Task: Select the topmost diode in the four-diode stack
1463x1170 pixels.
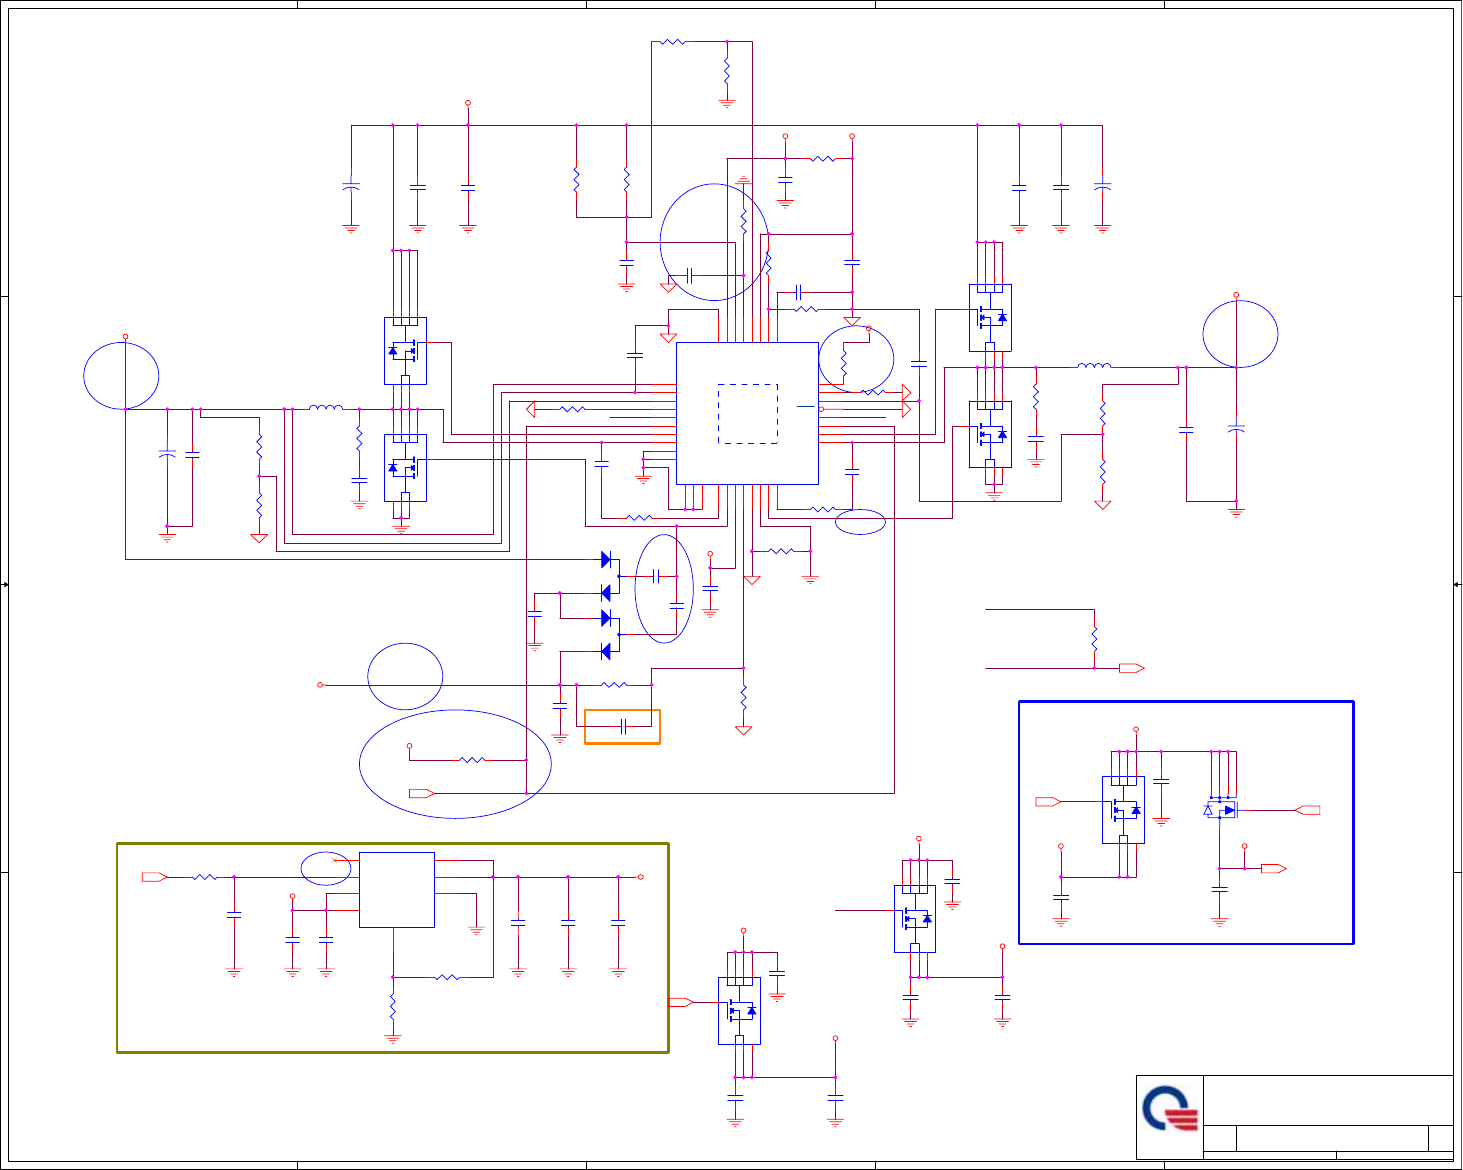Action: pyautogui.click(x=606, y=560)
